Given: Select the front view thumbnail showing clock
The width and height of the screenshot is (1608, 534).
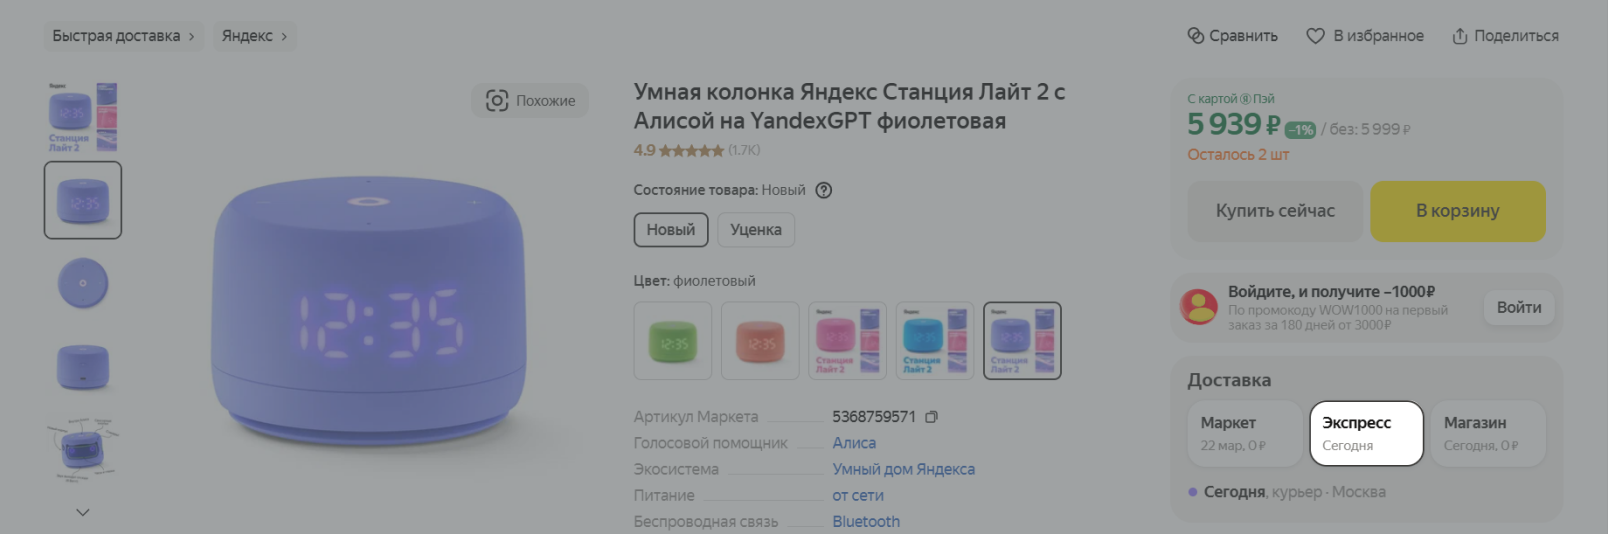Looking at the screenshot, I should click(83, 200).
